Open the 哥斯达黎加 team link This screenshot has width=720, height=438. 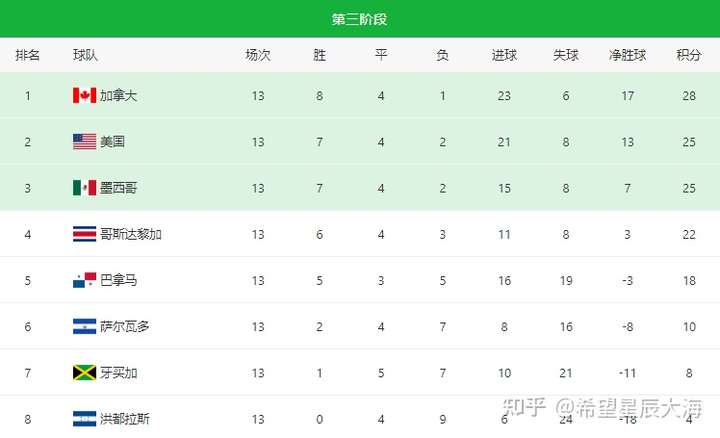click(x=131, y=234)
